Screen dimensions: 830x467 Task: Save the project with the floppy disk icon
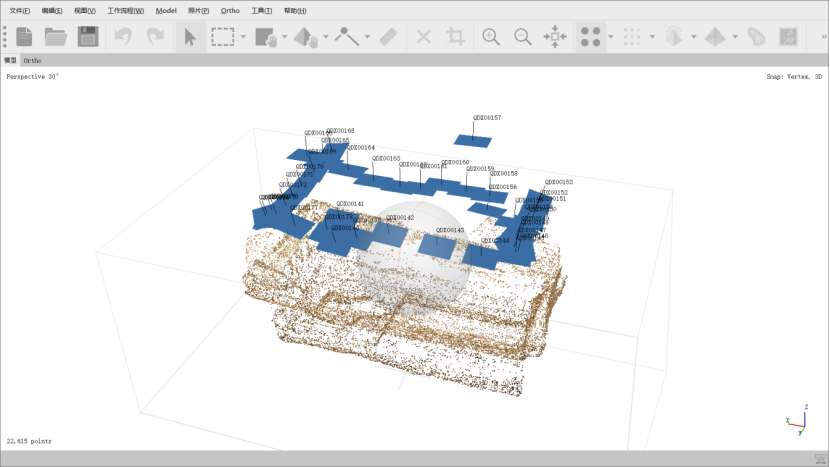pos(88,37)
